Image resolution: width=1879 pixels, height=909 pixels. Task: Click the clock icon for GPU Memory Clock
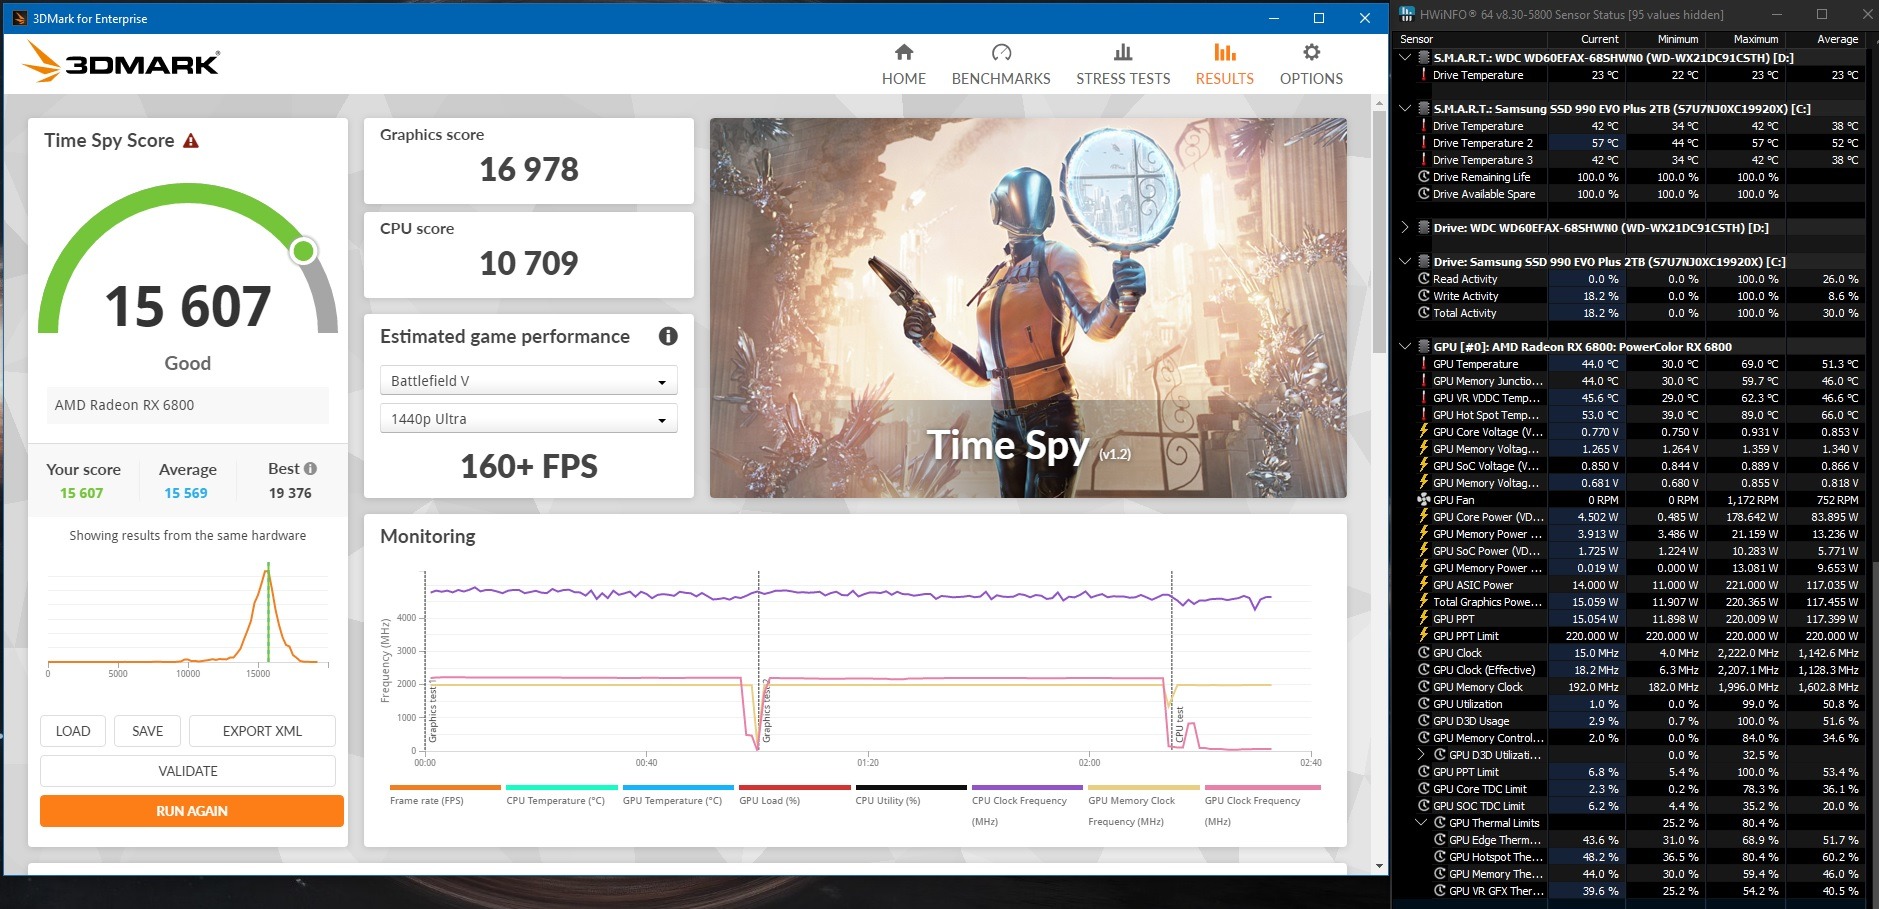pos(1424,687)
